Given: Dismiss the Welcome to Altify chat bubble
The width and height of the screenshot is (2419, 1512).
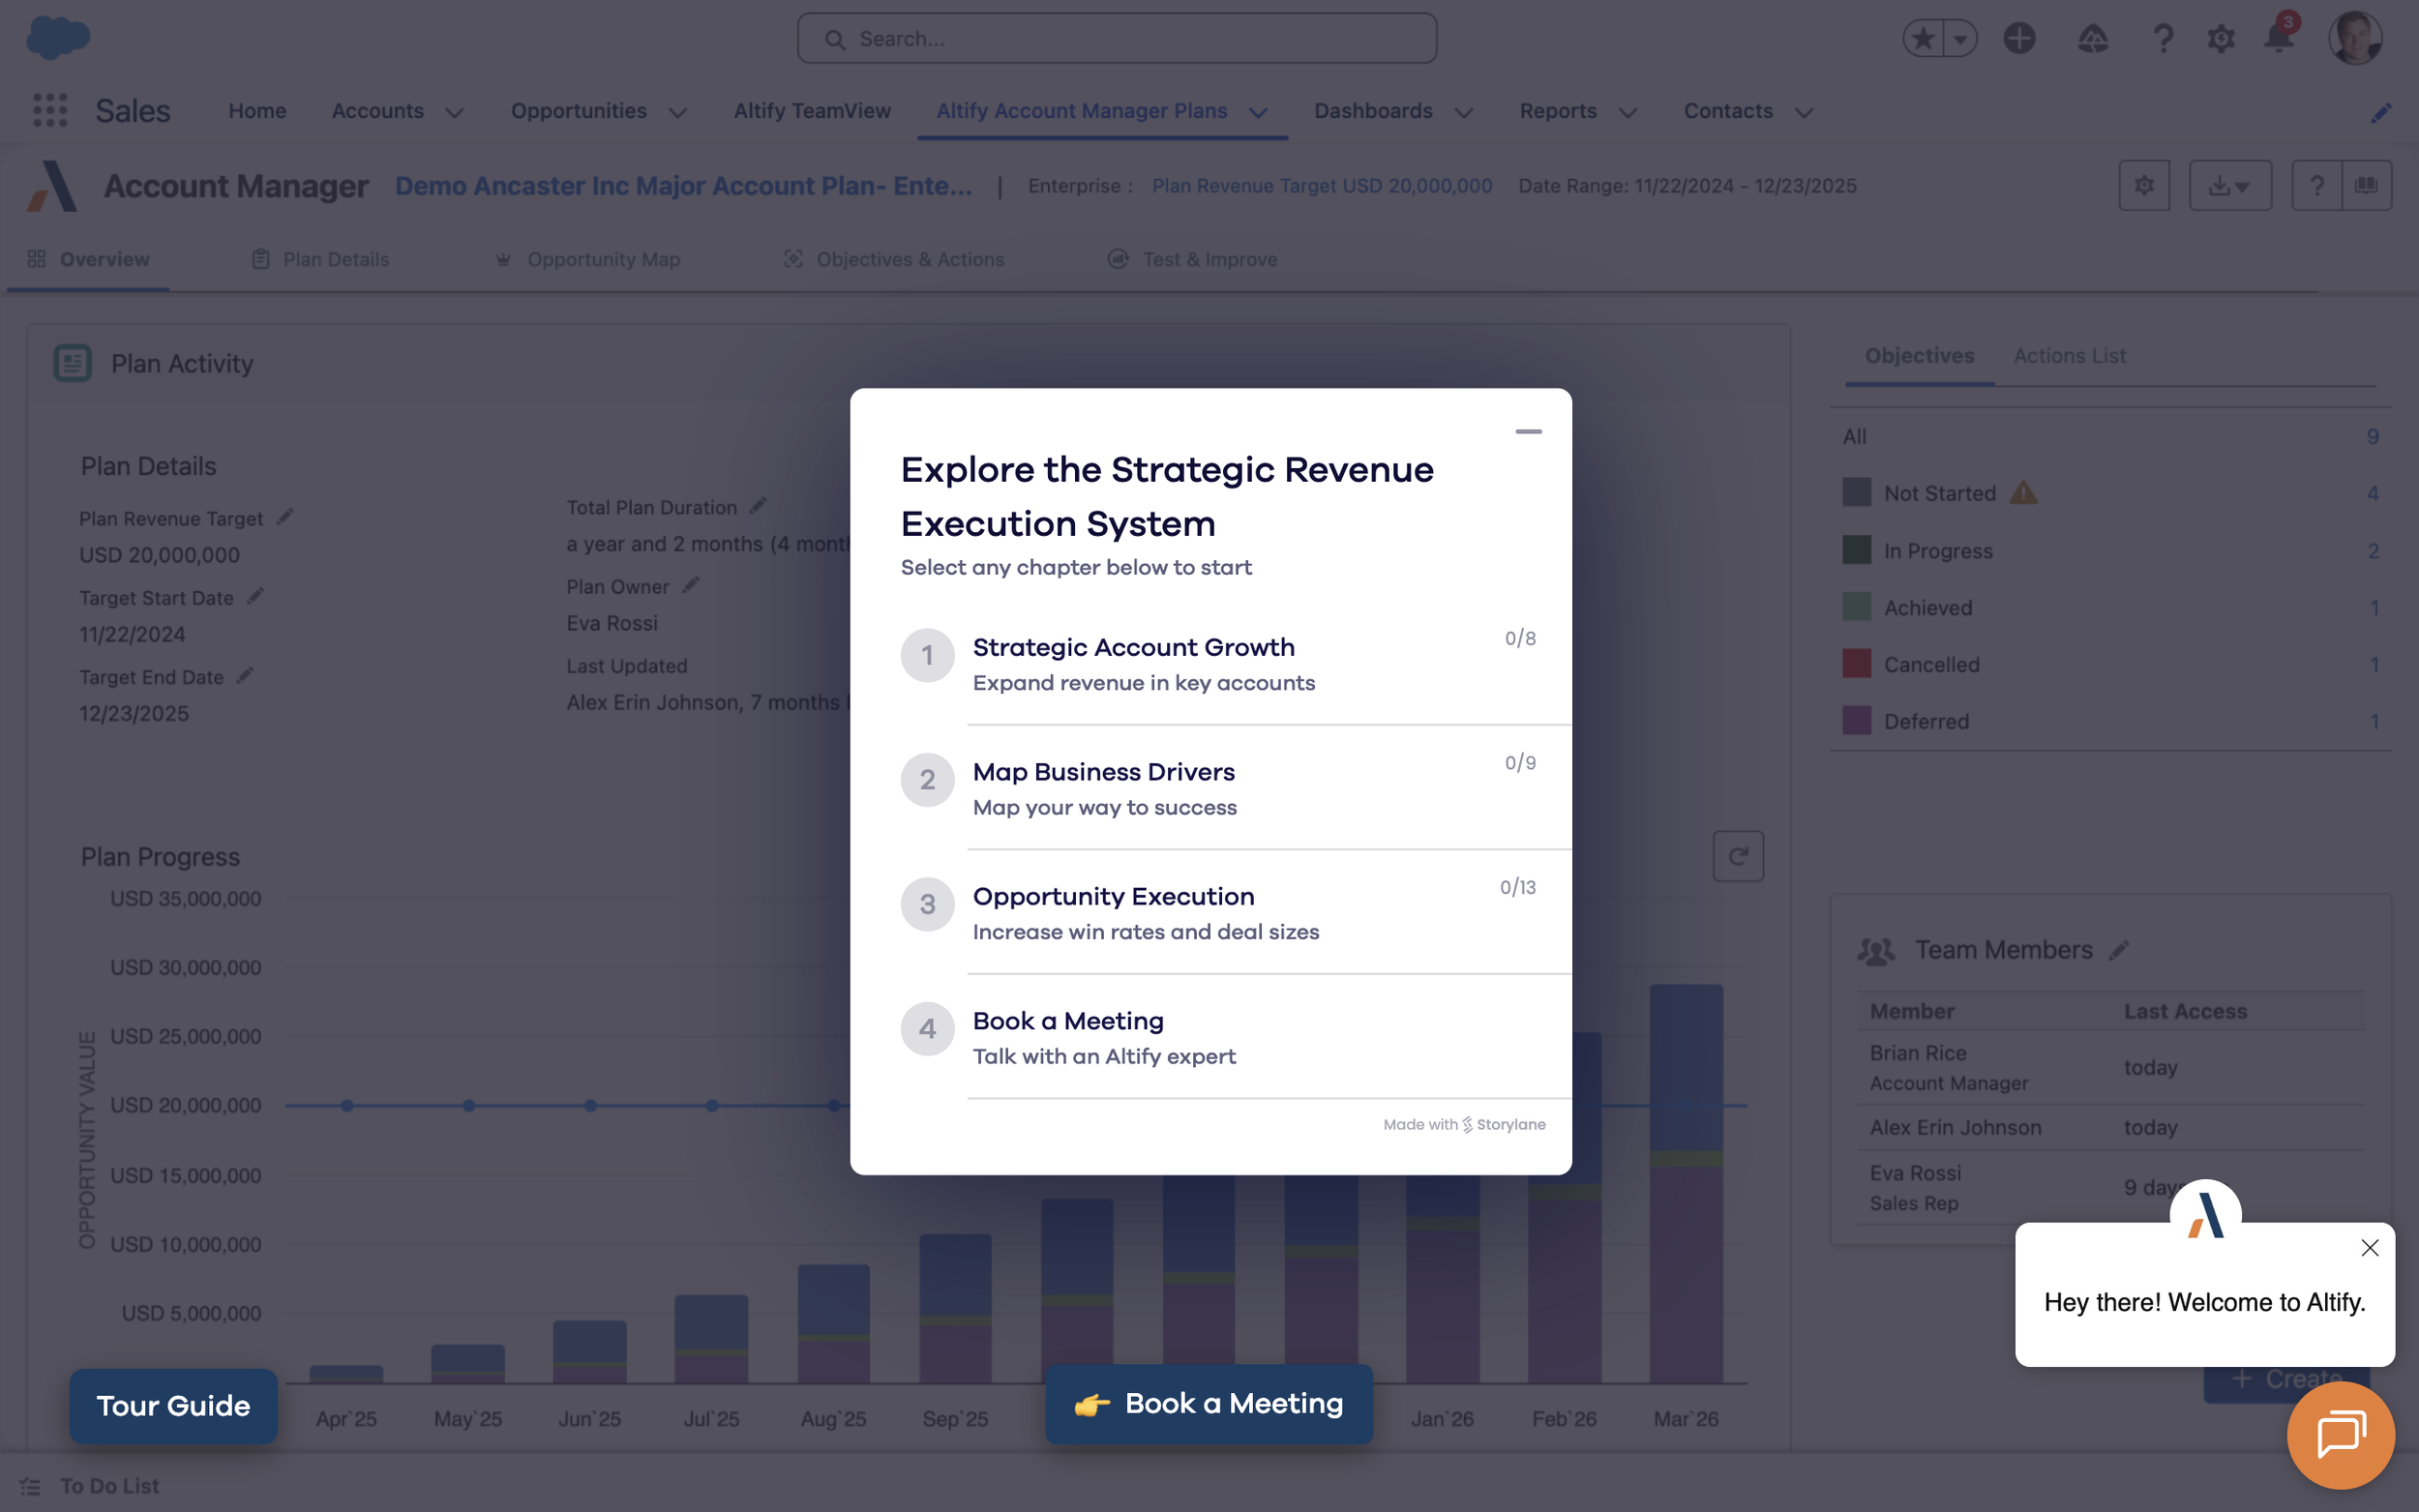Looking at the screenshot, I should coord(2369,1247).
